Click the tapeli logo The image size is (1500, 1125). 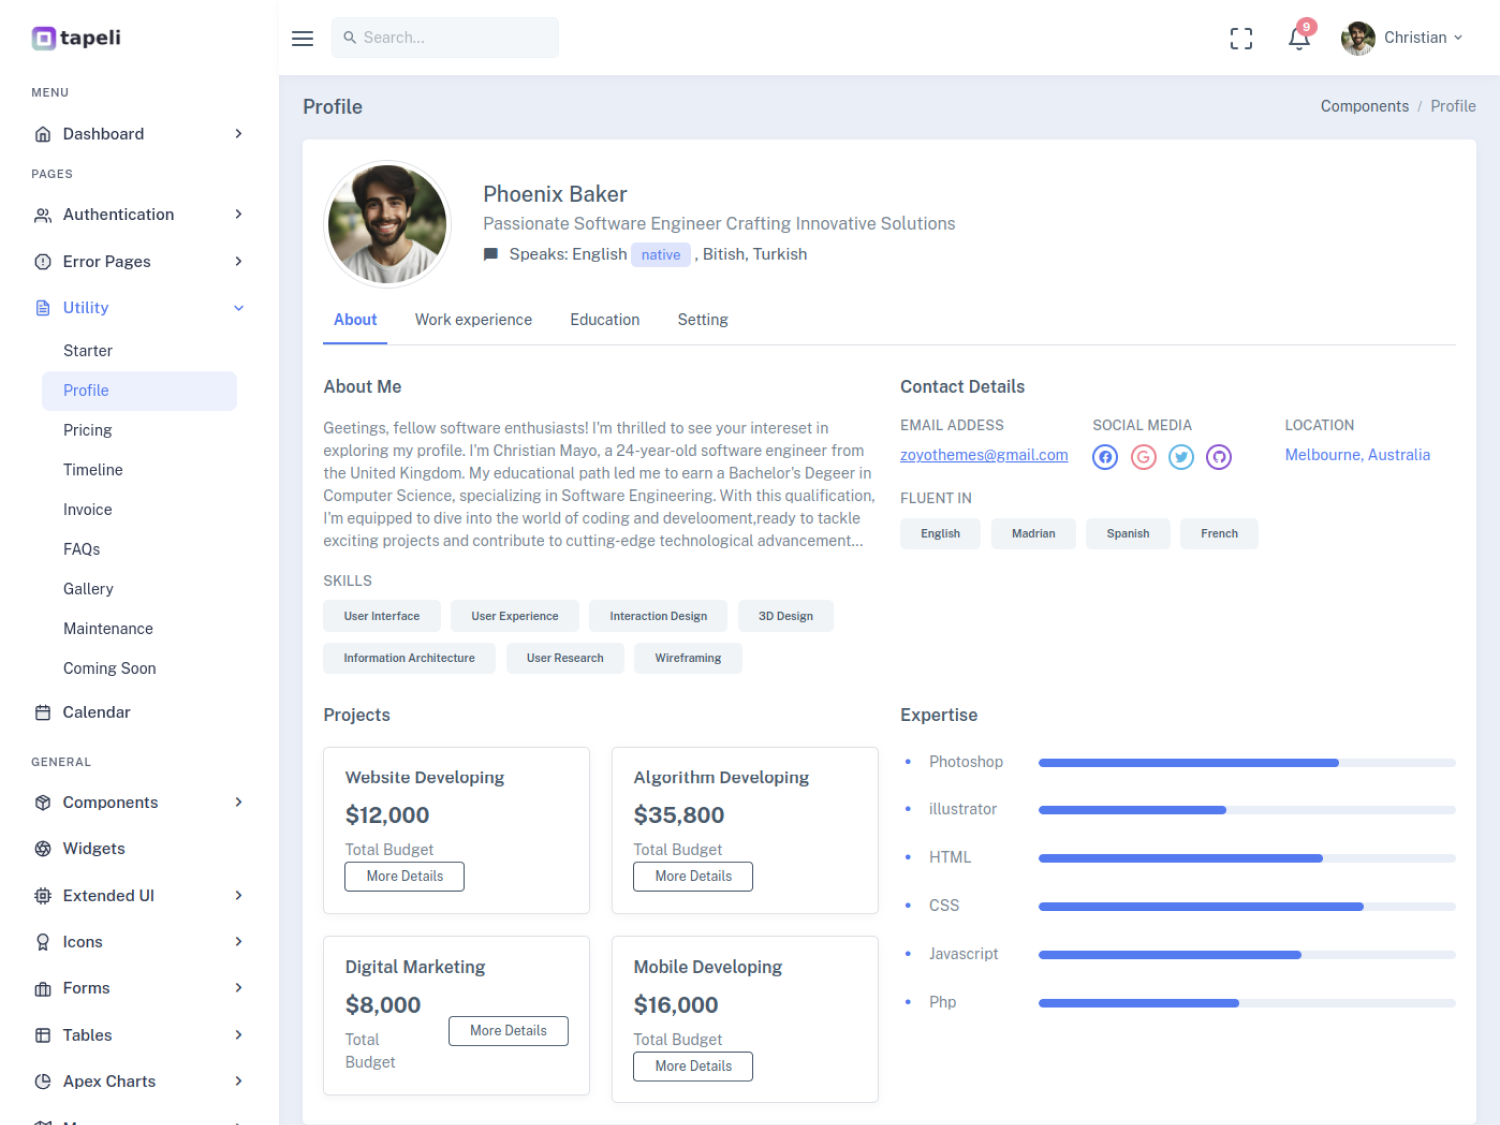[x=76, y=38]
